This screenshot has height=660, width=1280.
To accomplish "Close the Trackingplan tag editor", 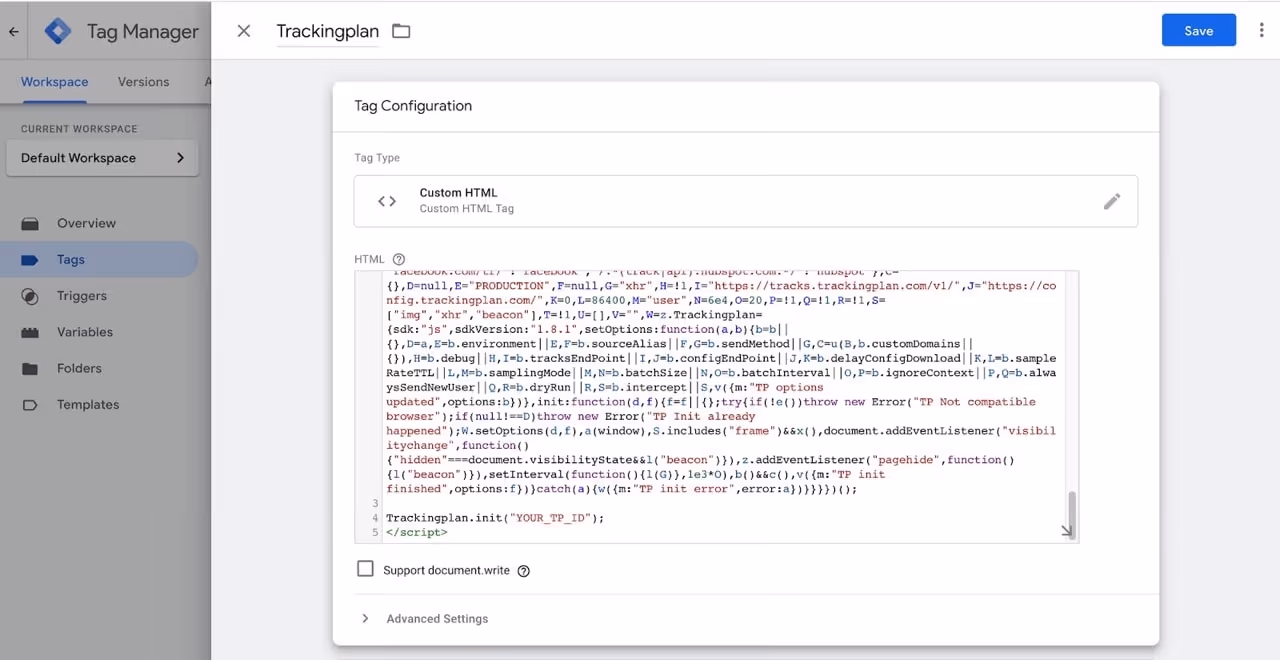I will 244,31.
